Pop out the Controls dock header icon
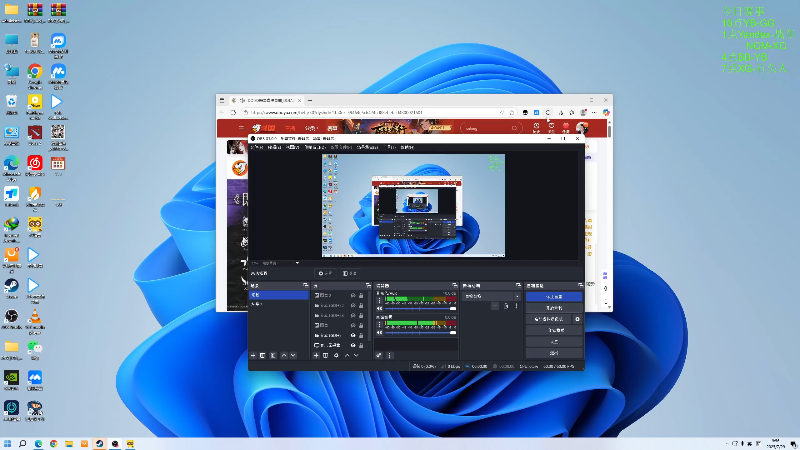Screen dimensions: 800x450 click(580, 286)
